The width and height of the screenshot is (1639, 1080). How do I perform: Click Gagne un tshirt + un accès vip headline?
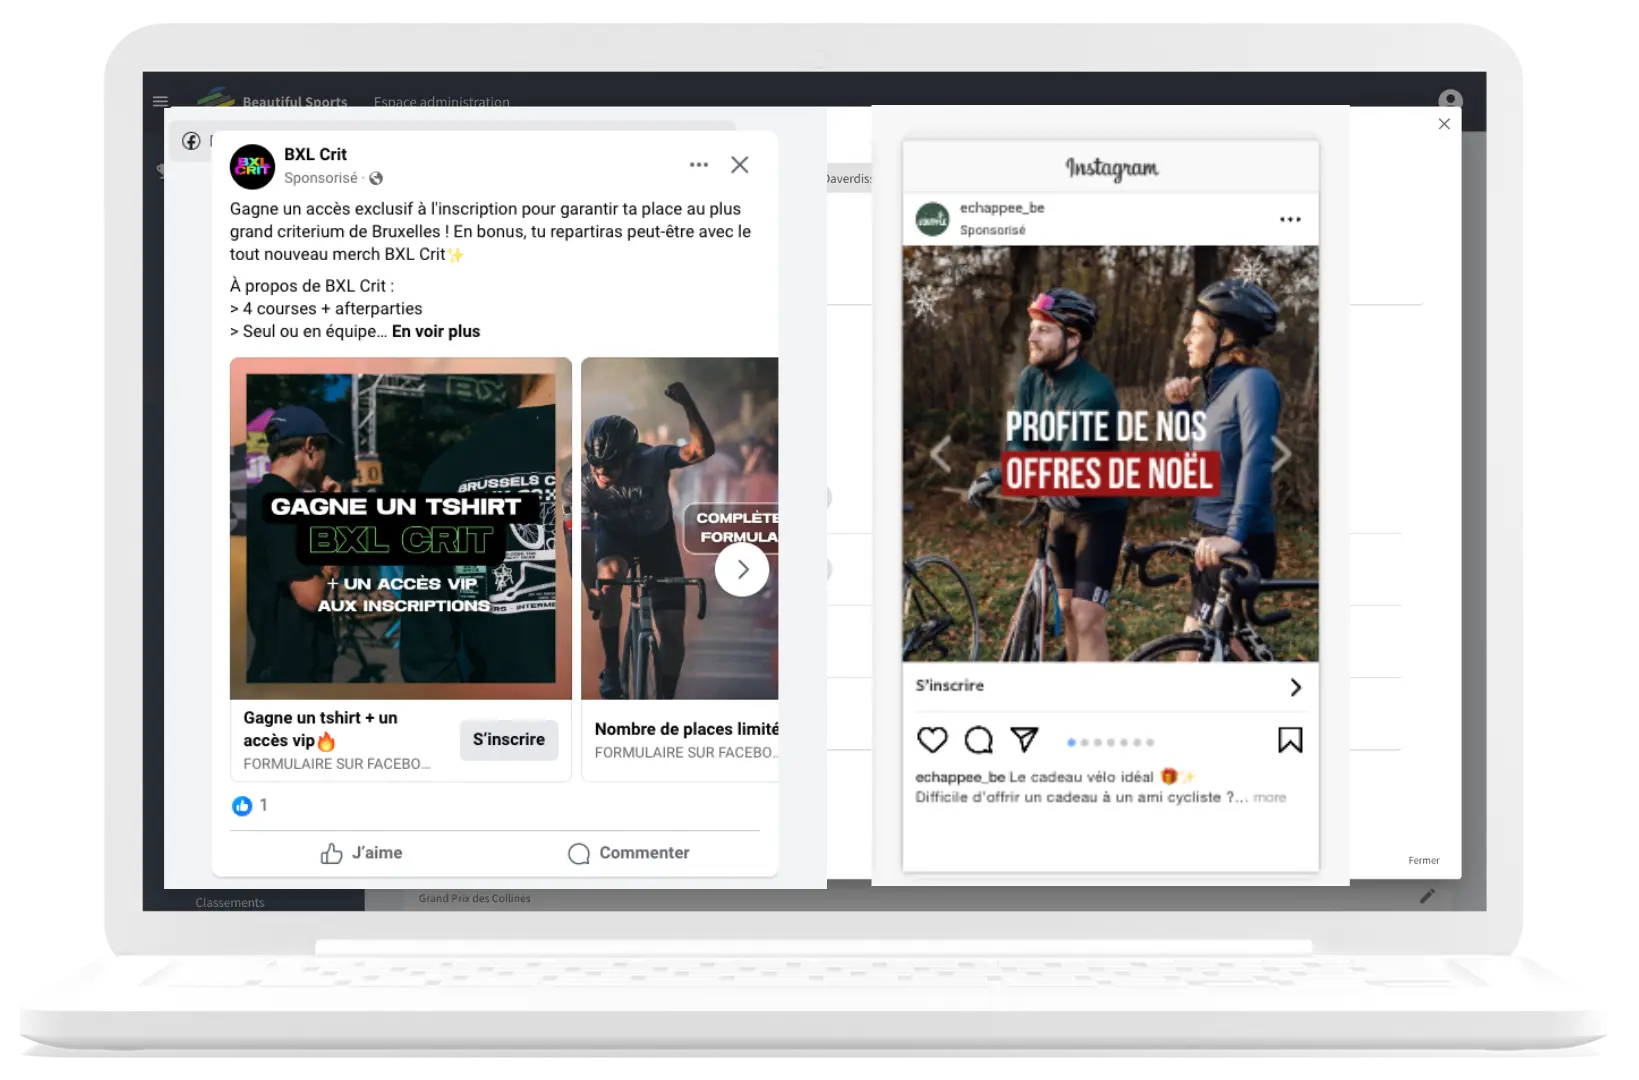(320, 729)
